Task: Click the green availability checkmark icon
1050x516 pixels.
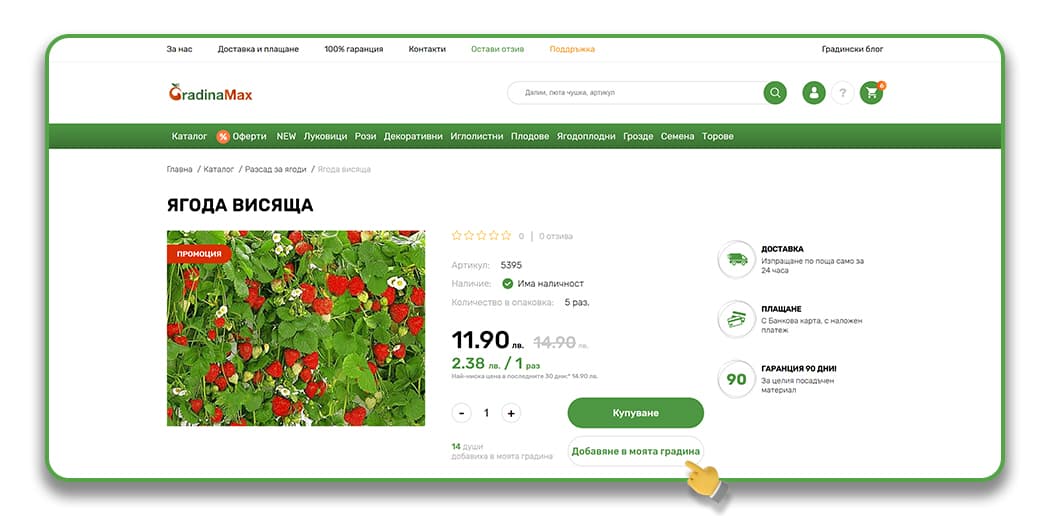Action: click(508, 284)
